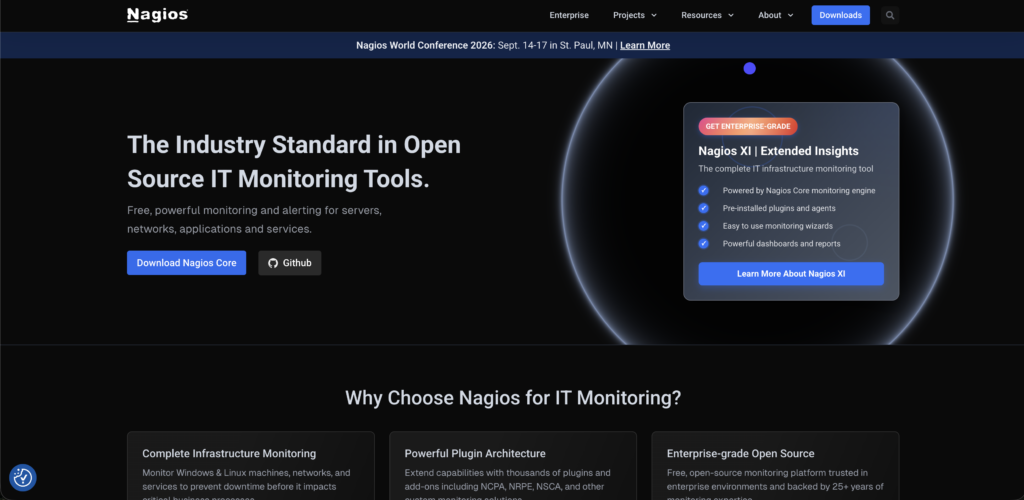Click Nagios World Conference 2026 banner text

click(425, 45)
